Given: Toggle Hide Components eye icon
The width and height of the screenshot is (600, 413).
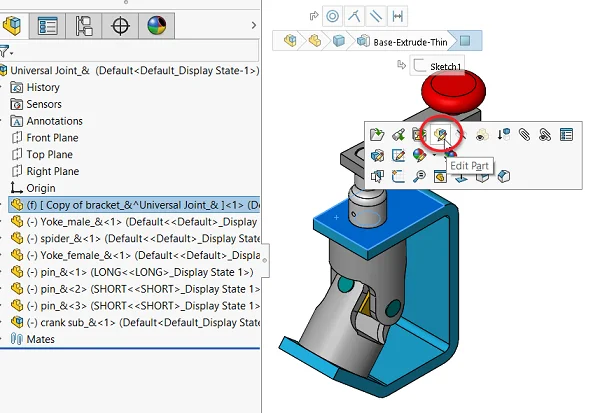Looking at the screenshot, I should [482, 134].
